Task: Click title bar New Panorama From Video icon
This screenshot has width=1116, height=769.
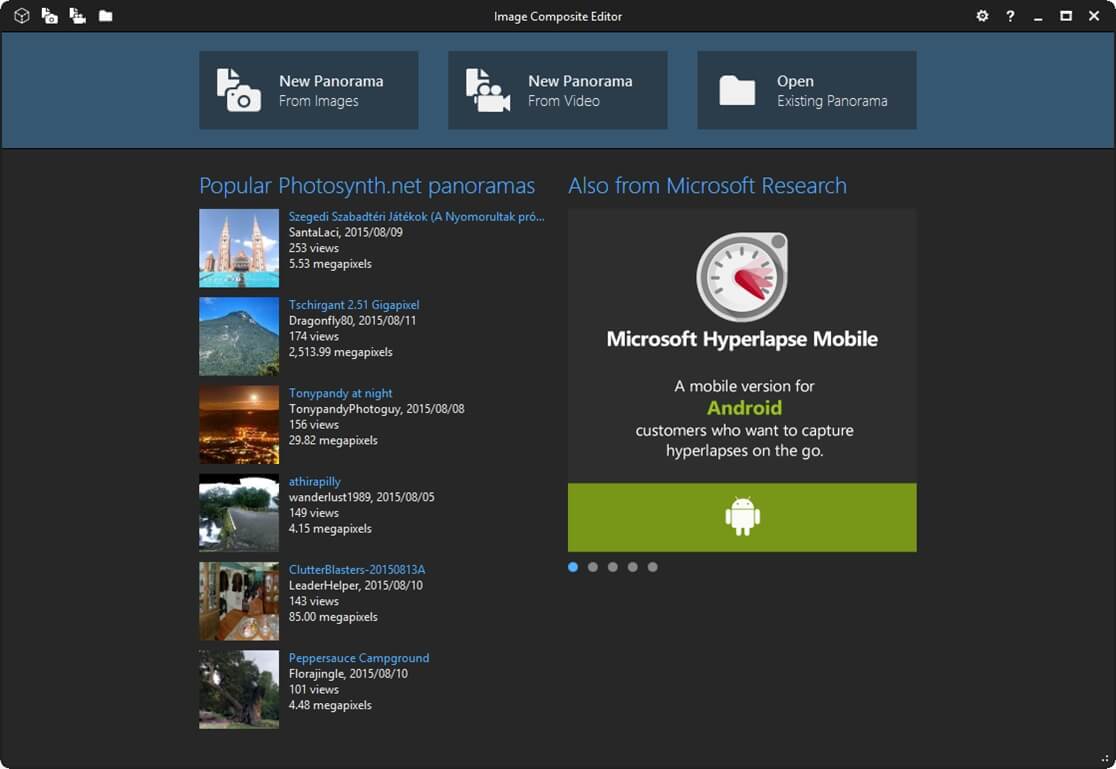Action: point(77,16)
